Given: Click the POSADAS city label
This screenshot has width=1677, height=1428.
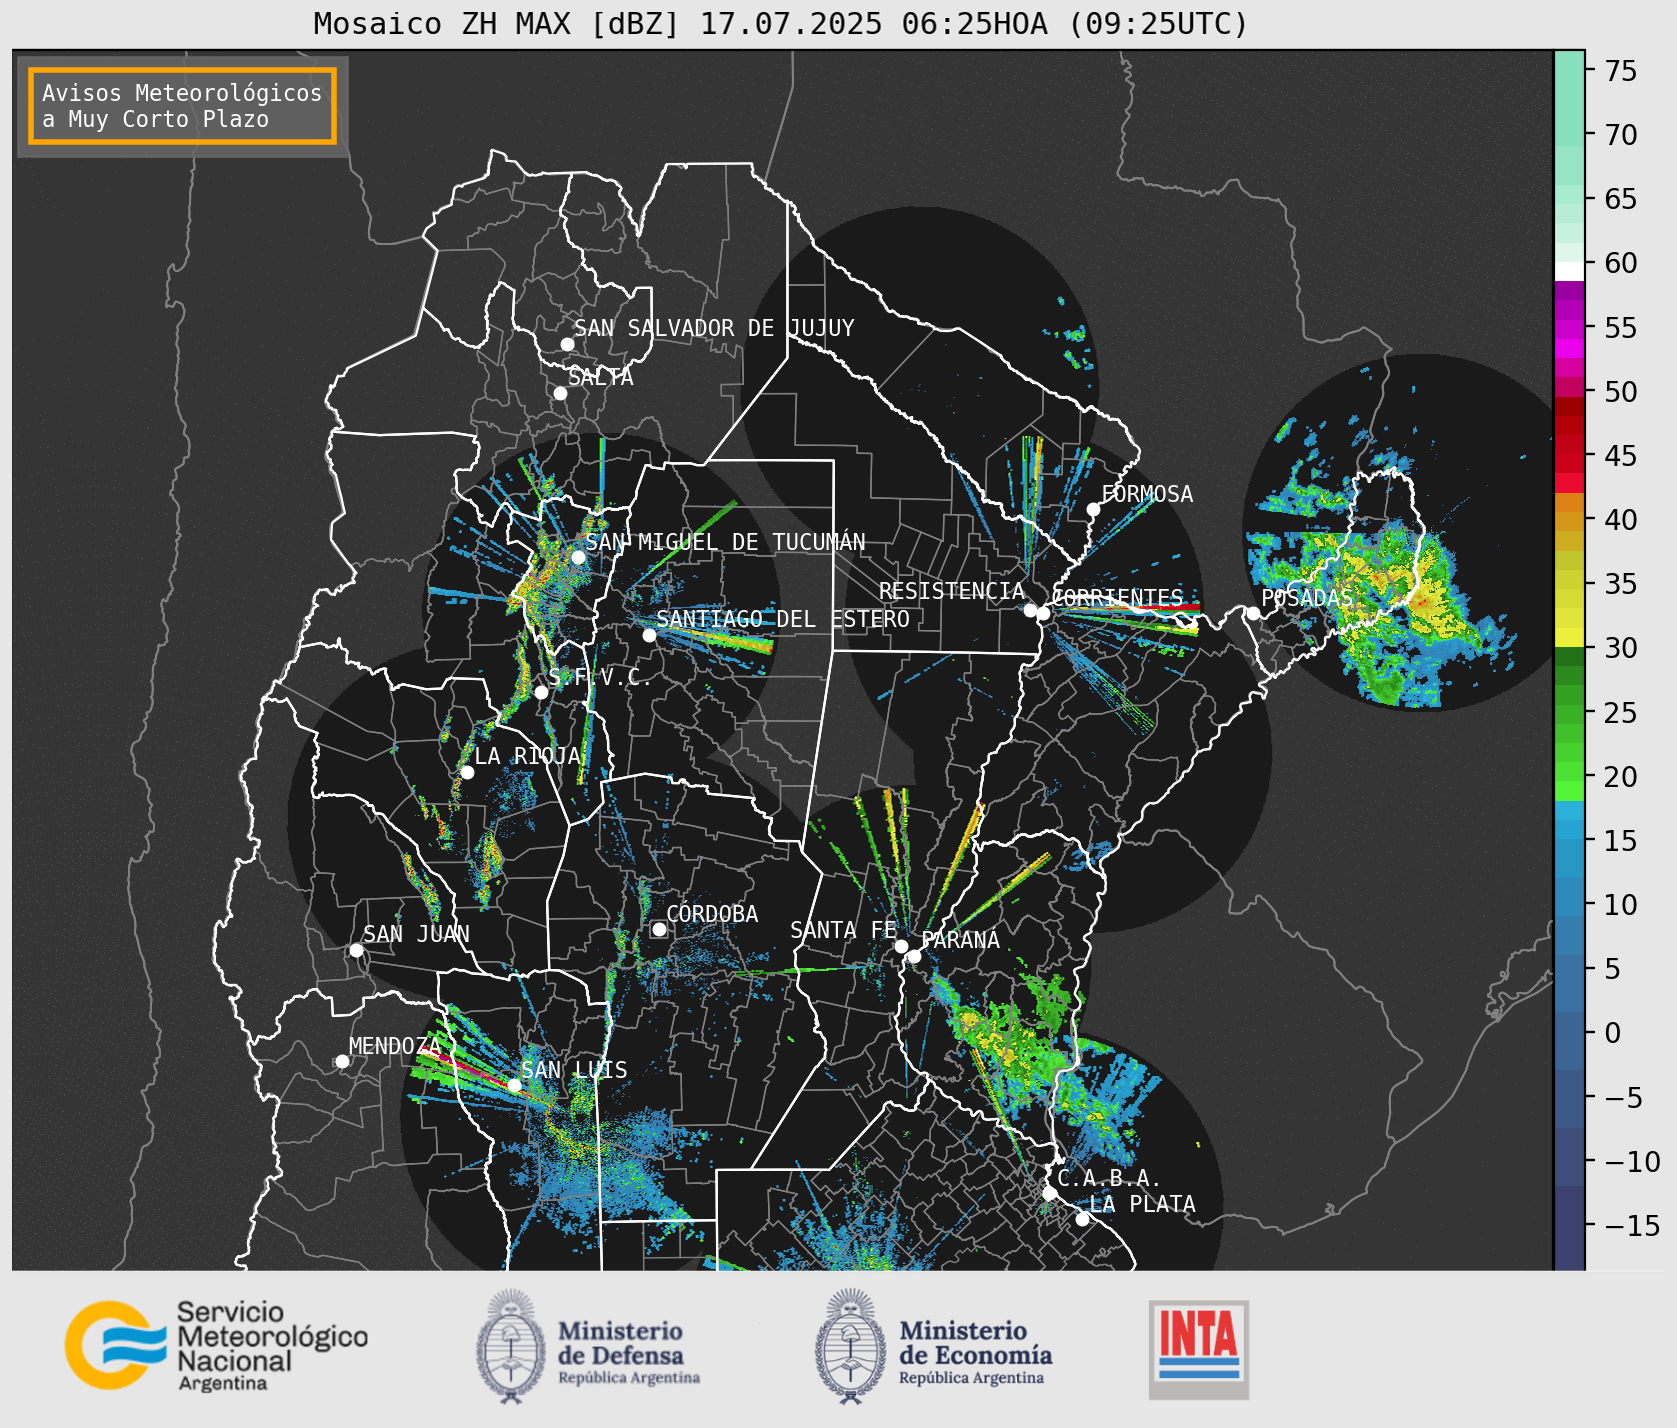Looking at the screenshot, I should (x=1307, y=598).
